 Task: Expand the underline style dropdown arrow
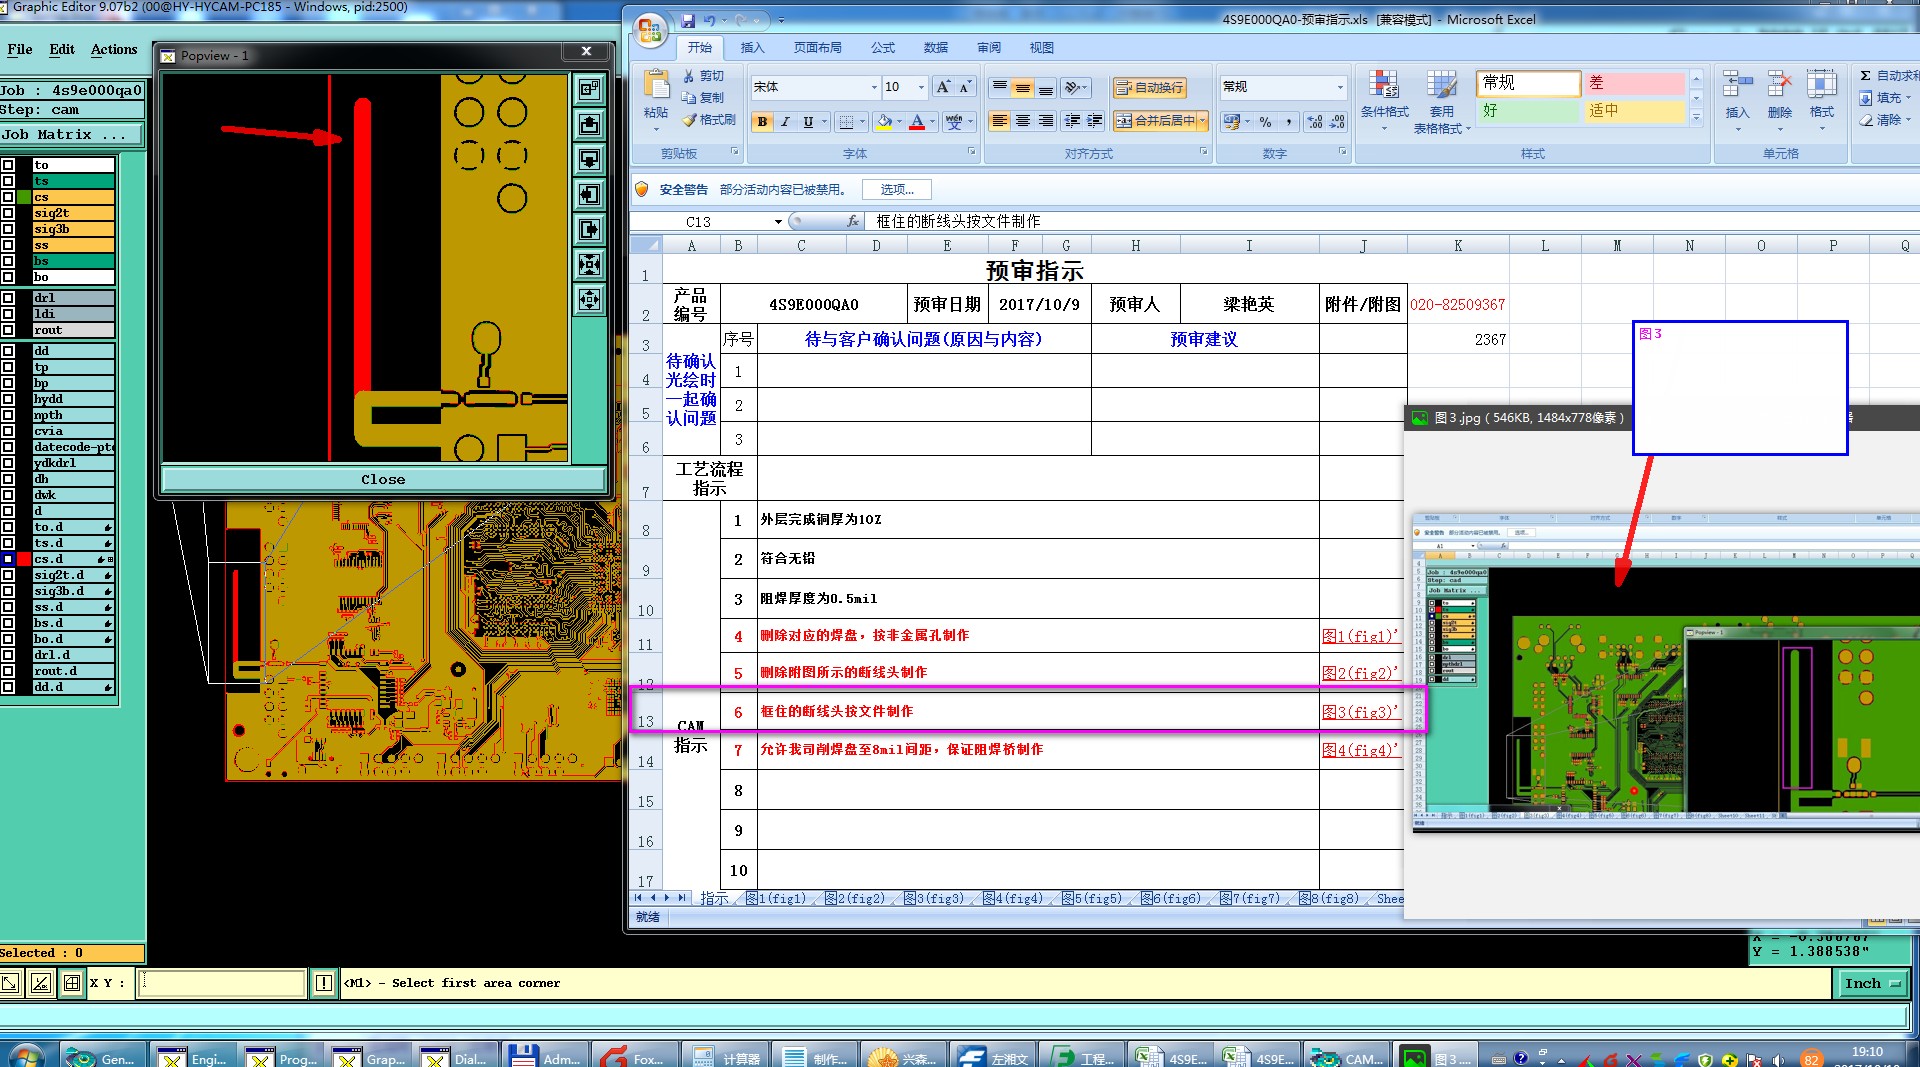(824, 121)
